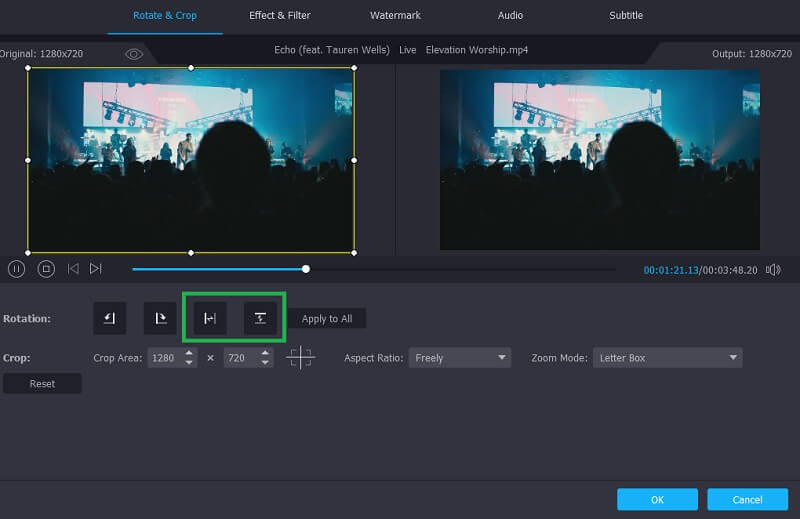Open the Aspect Ratio dropdown
This screenshot has height=519, width=800.
[459, 358]
